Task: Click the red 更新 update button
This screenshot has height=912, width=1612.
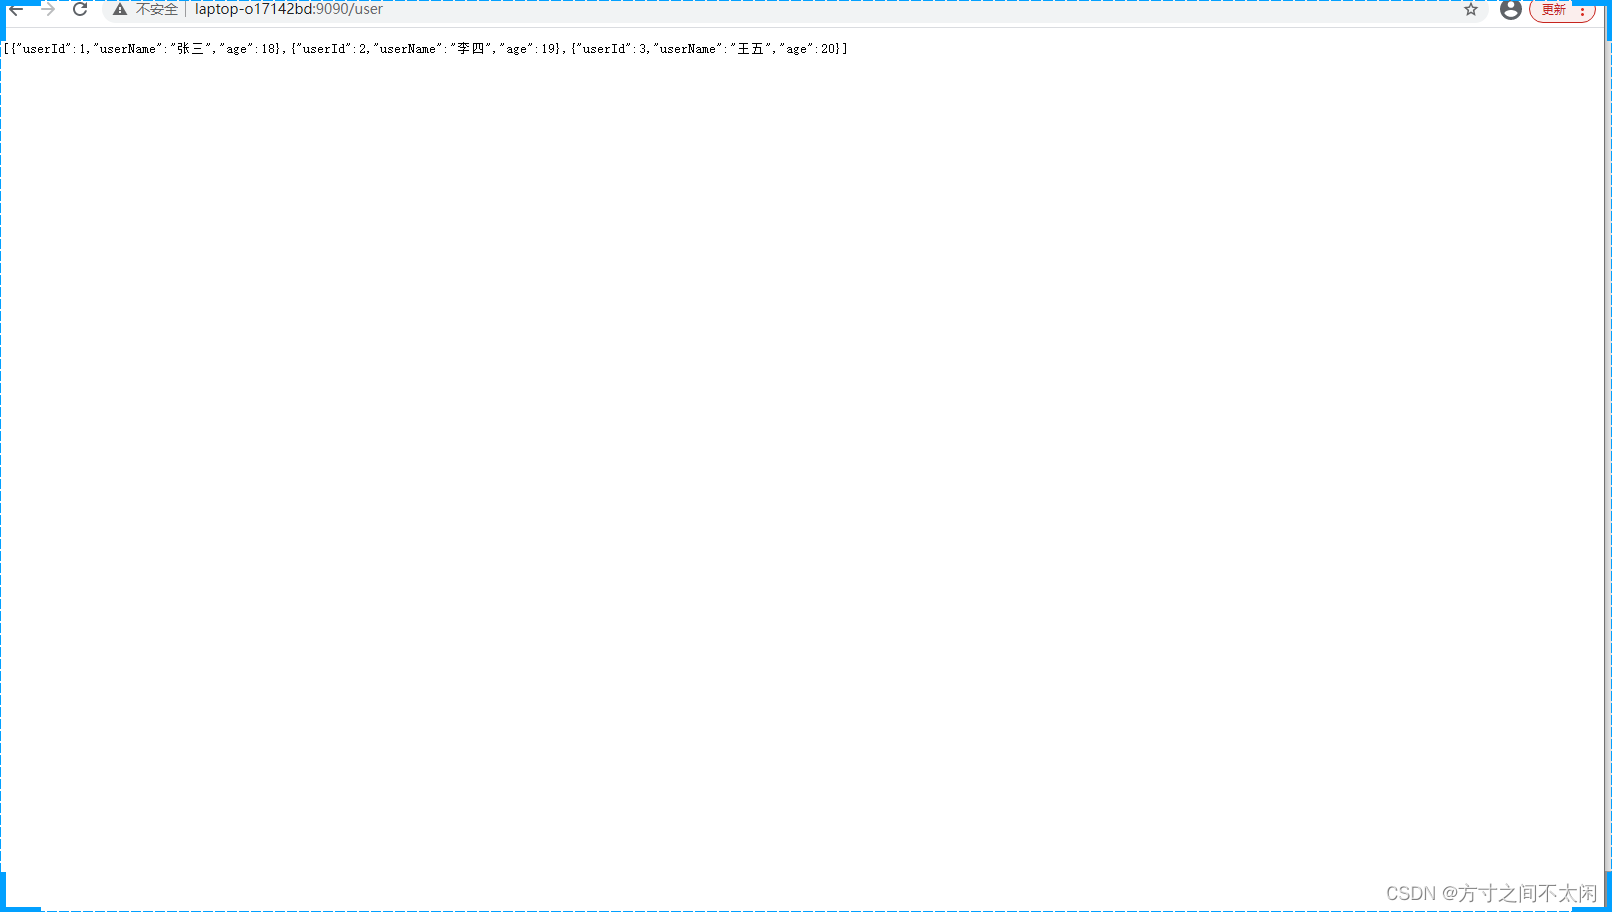Action: point(1562,10)
